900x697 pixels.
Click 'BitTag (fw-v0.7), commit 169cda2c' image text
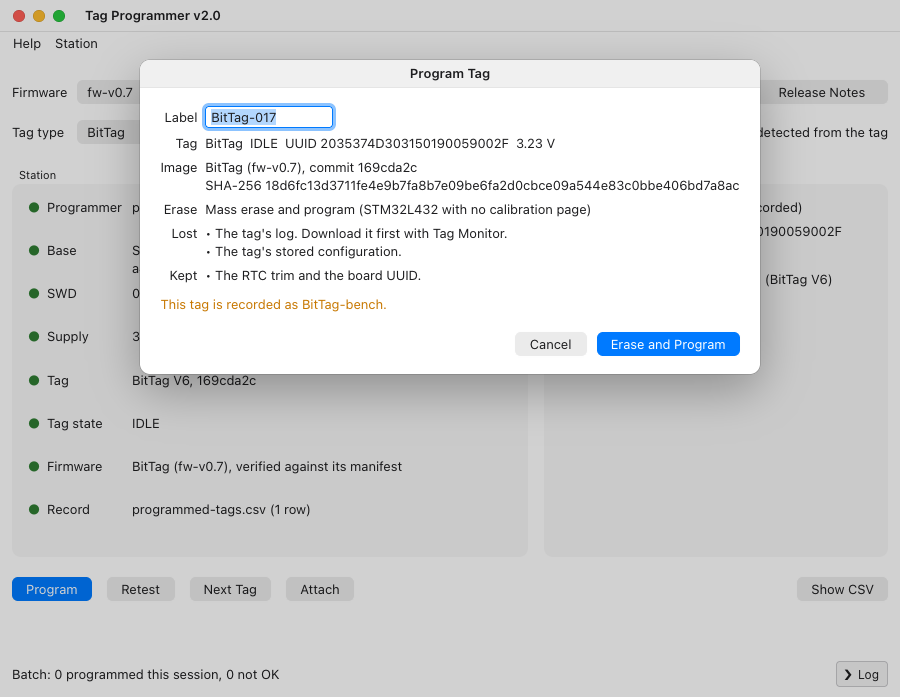pyautogui.click(x=311, y=168)
